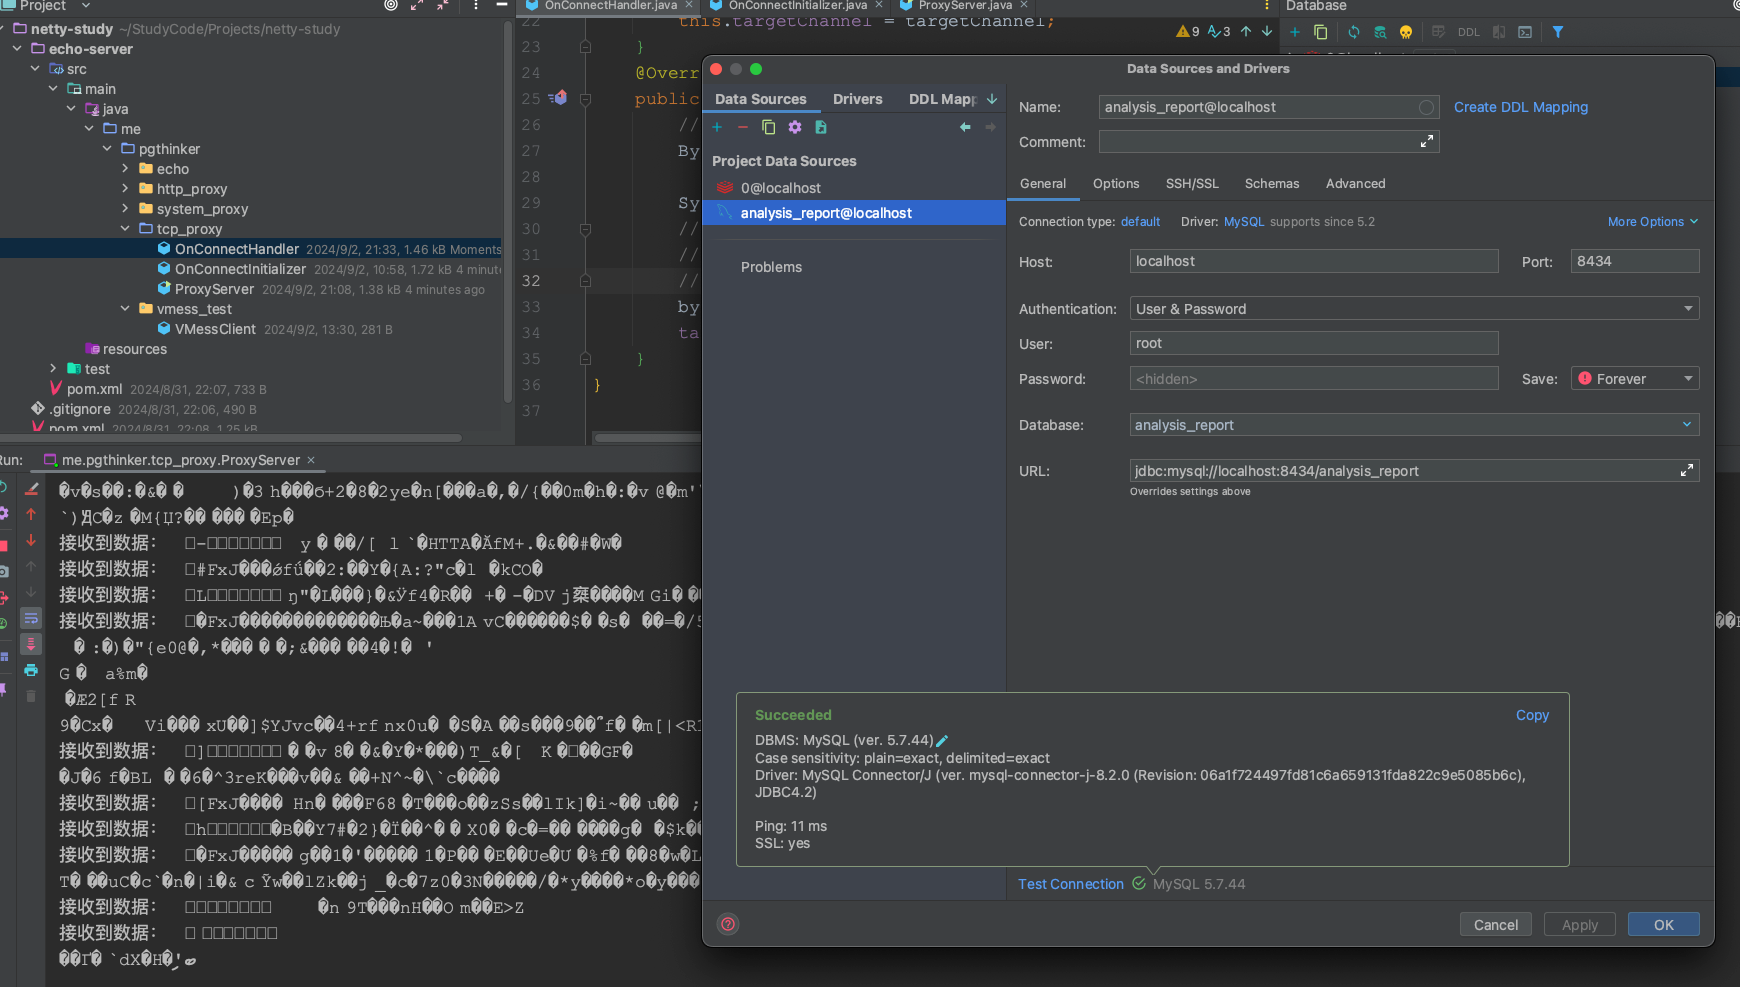This screenshot has height=987, width=1740.
Task: Click the Apply button
Action: click(x=1580, y=925)
